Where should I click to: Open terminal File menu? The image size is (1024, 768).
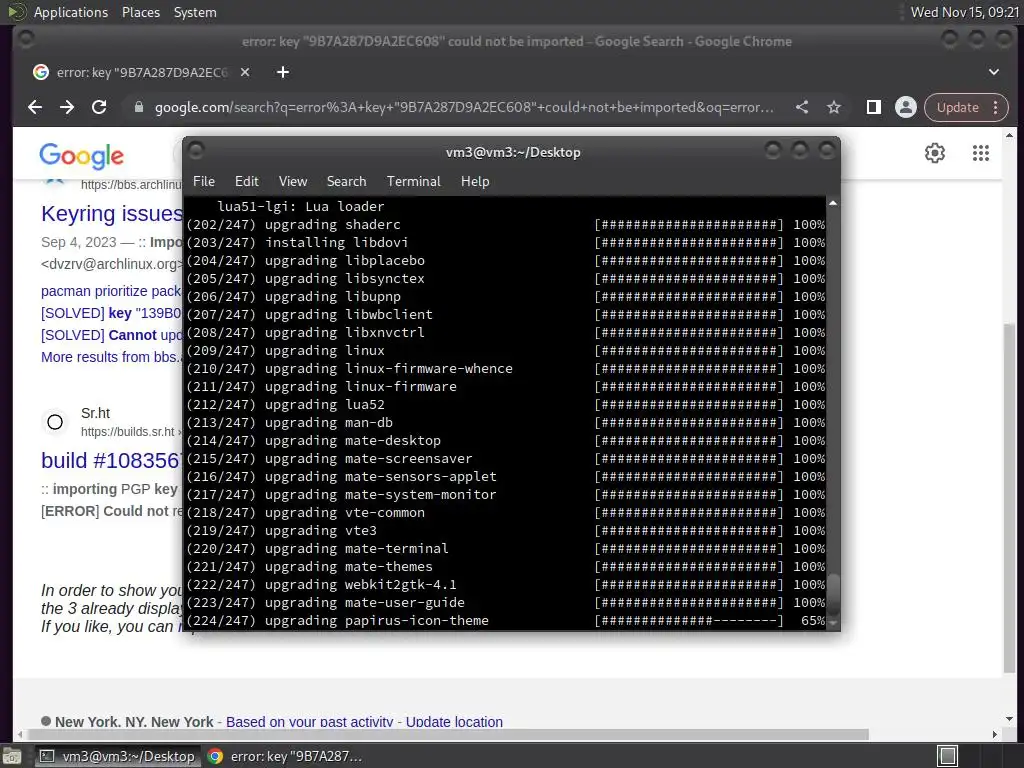point(204,181)
